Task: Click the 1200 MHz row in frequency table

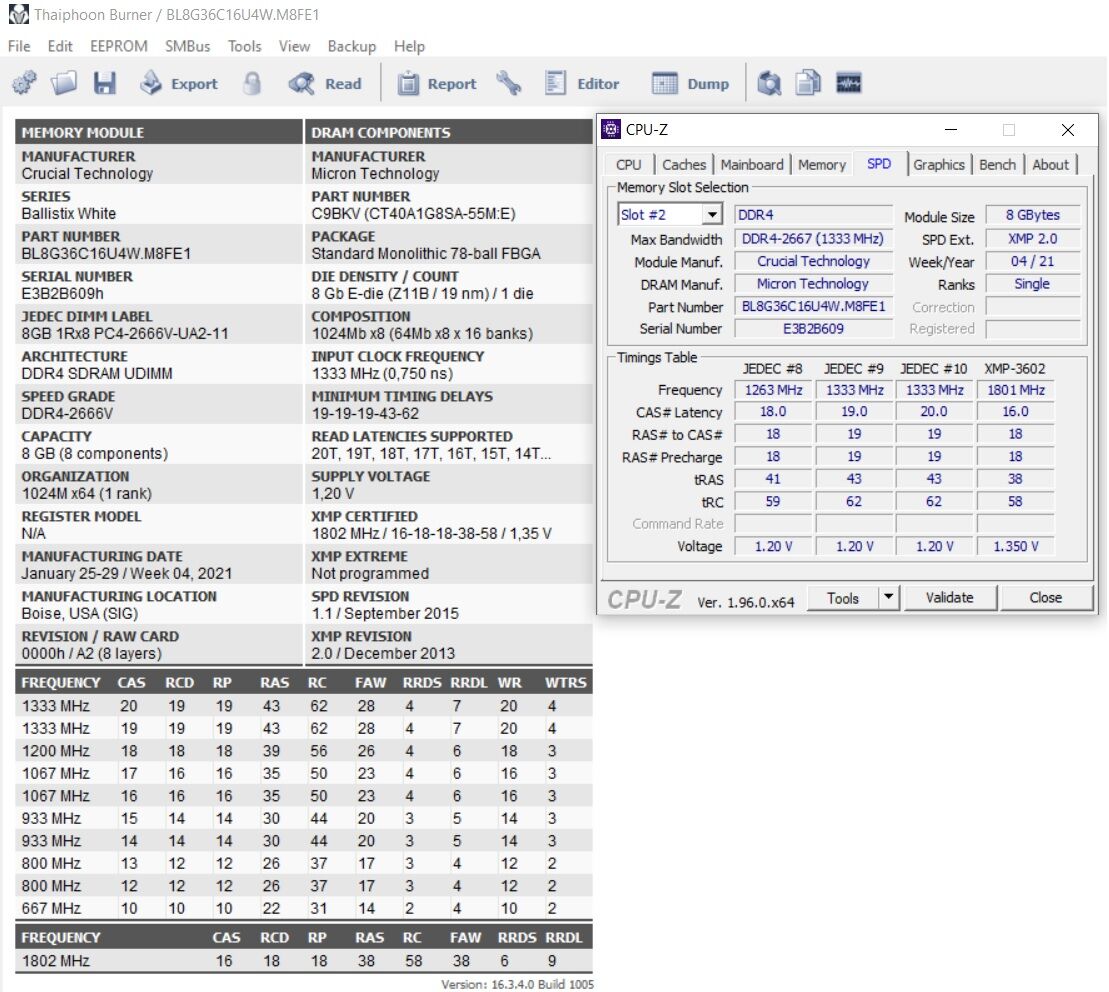Action: (304, 750)
